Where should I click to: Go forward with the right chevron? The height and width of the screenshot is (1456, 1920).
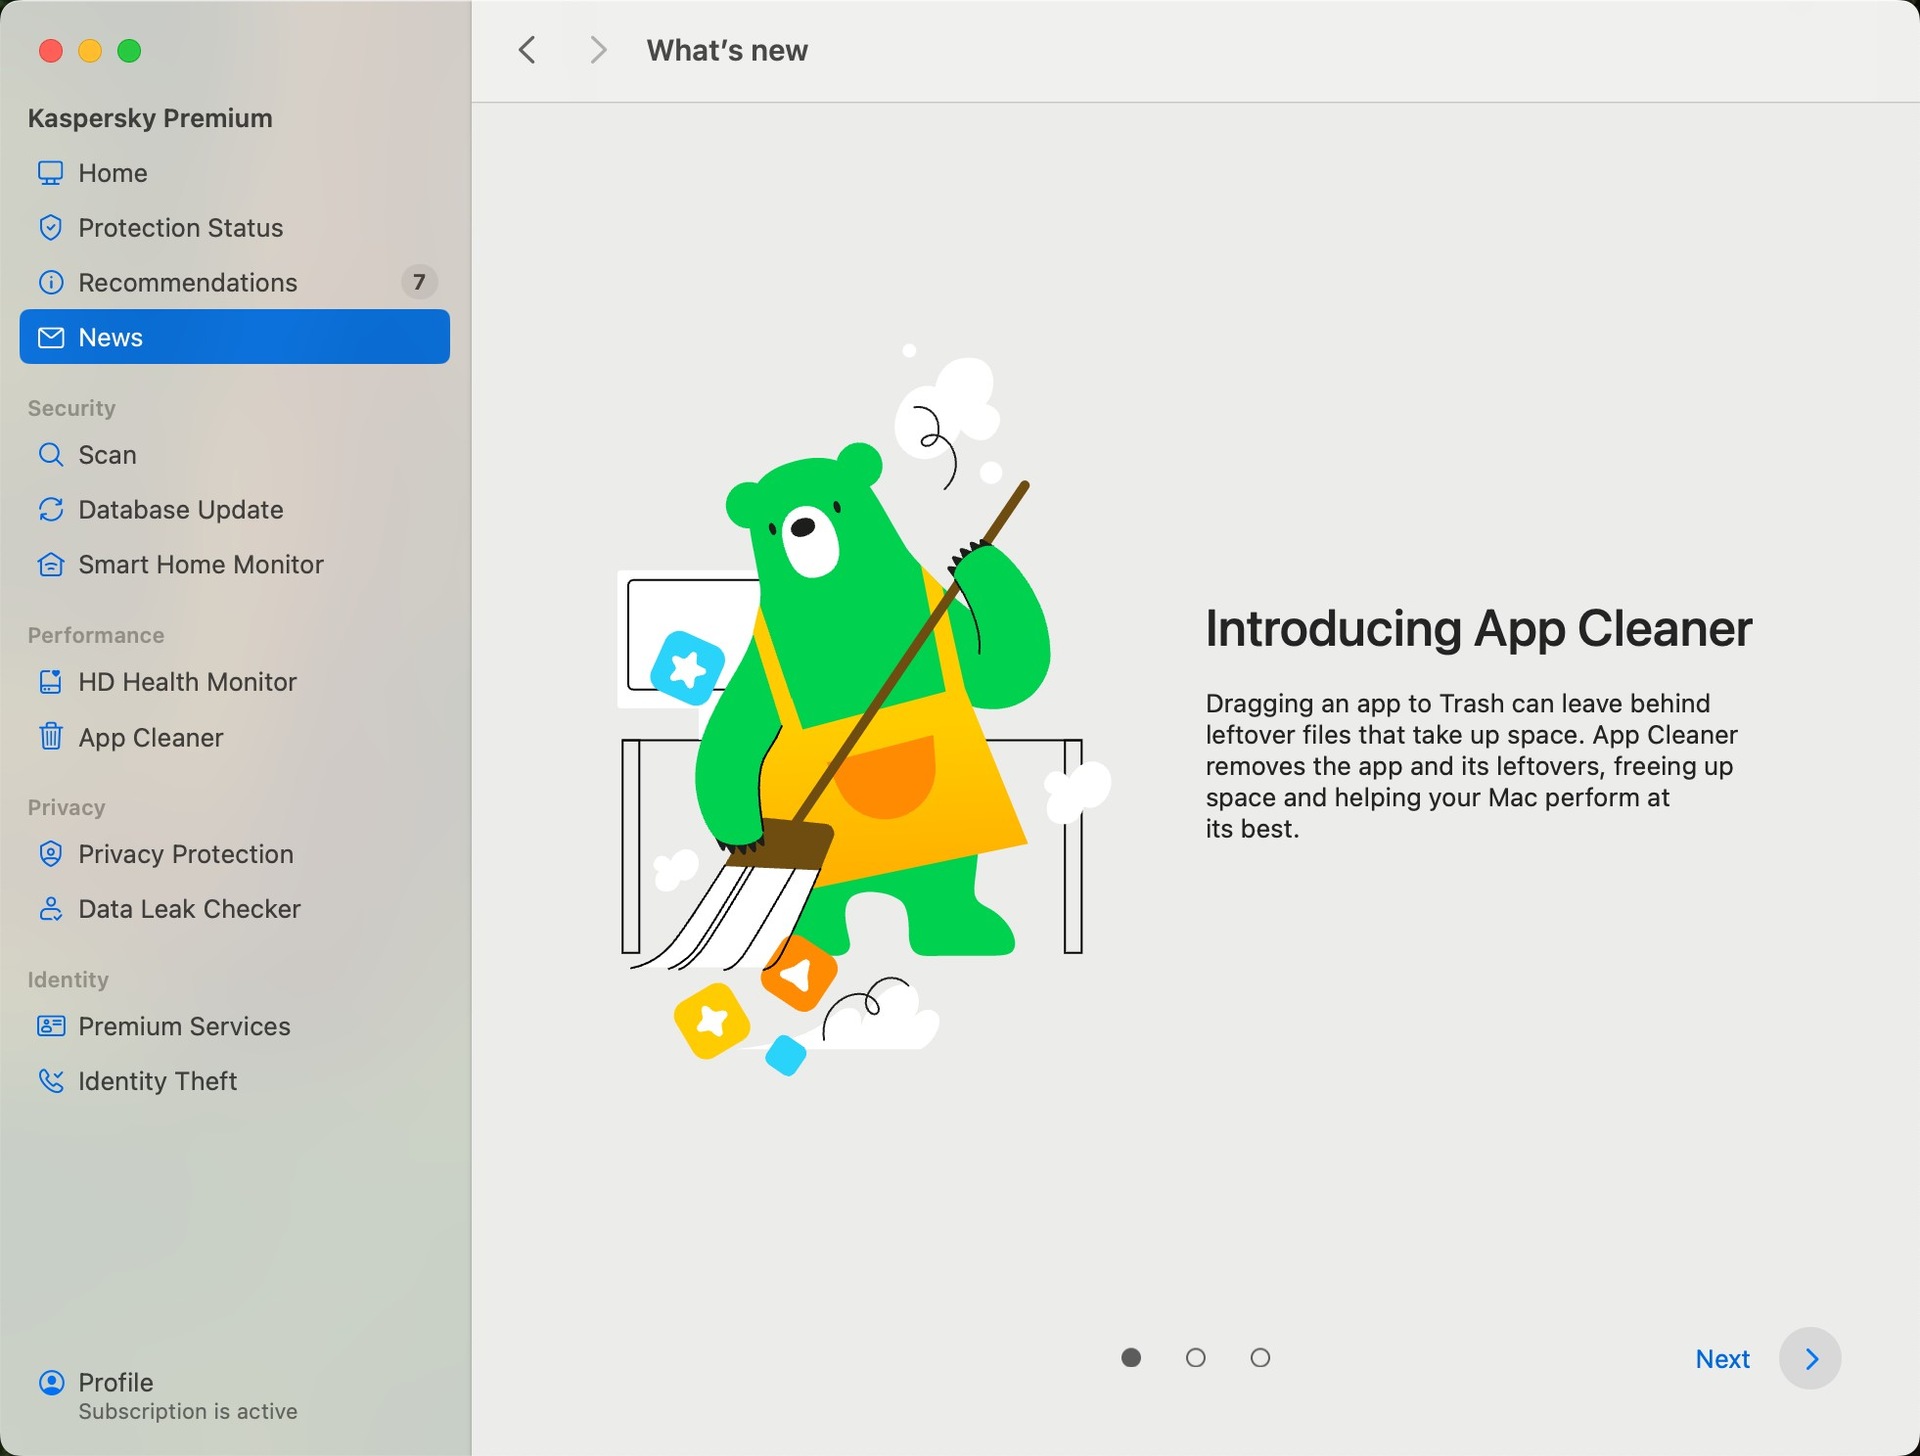[x=598, y=50]
